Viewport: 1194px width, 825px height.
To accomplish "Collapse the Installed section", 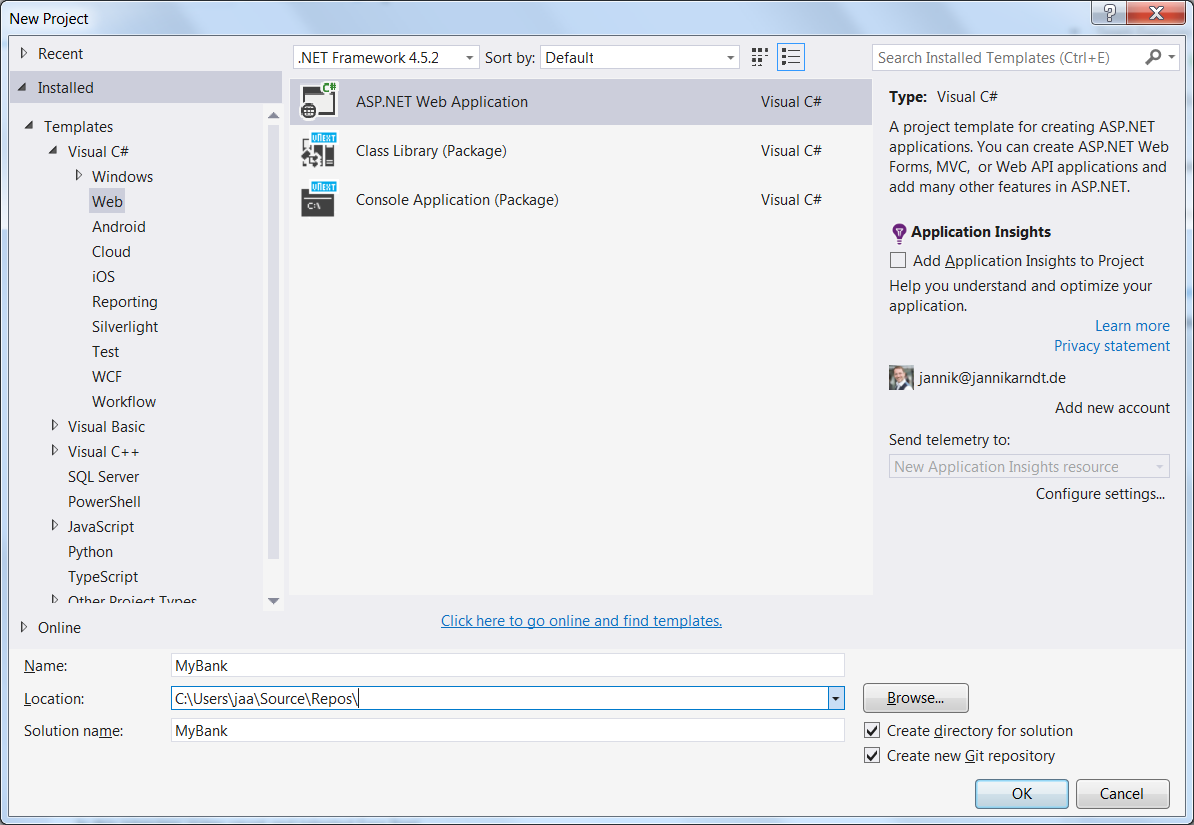I will click(x=23, y=88).
